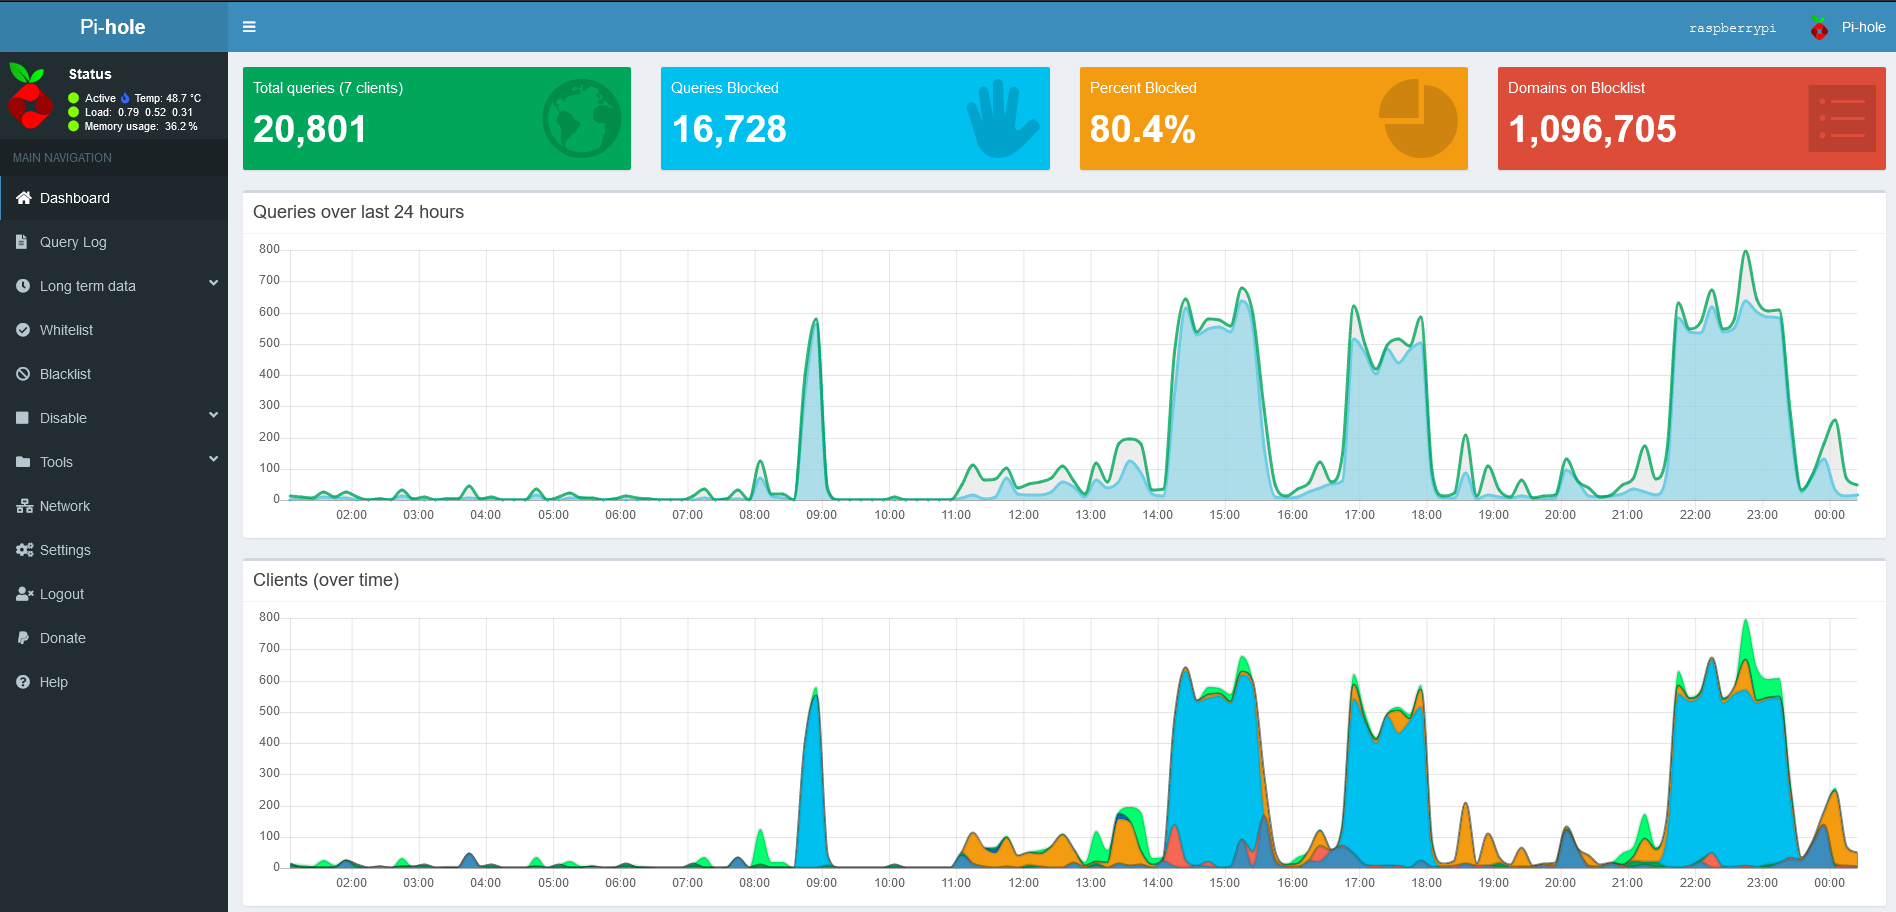Click the Percent Blocked orange box
Image resolution: width=1896 pixels, height=912 pixels.
(x=1273, y=118)
